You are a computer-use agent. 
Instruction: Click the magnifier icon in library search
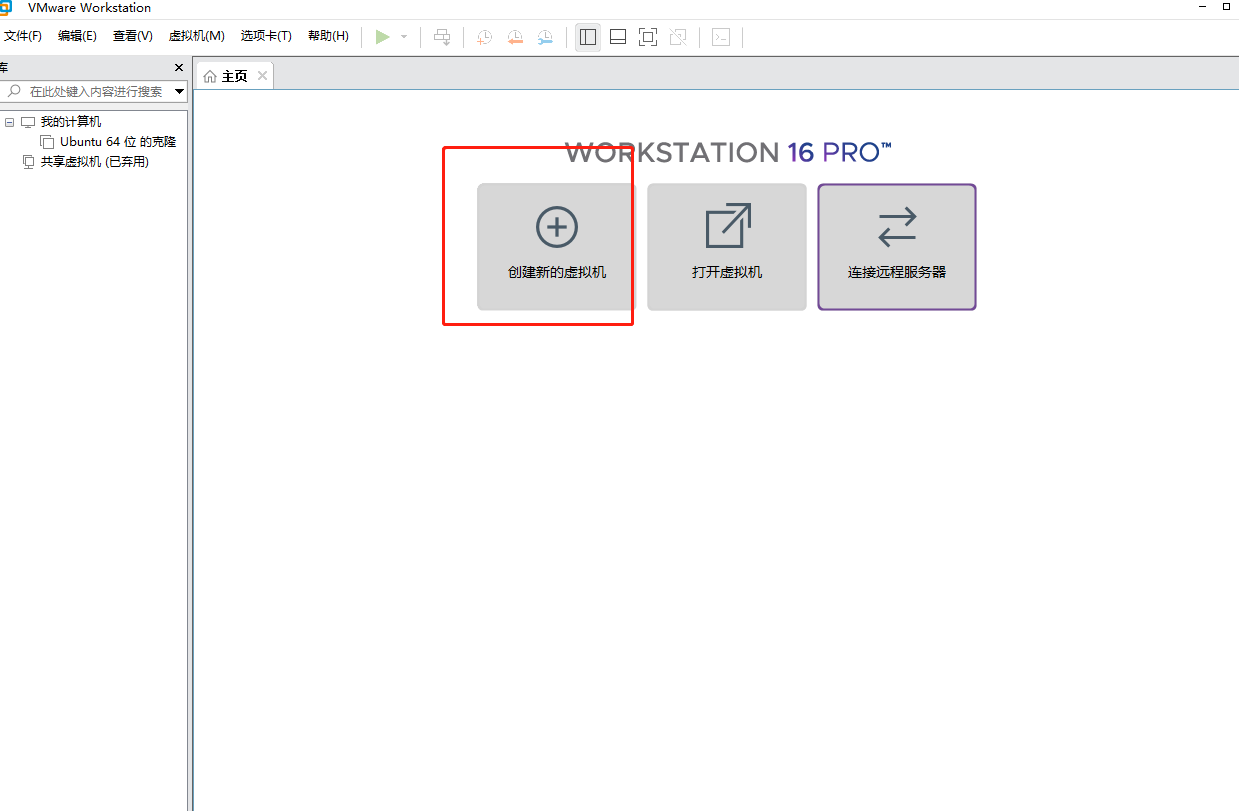coord(14,91)
